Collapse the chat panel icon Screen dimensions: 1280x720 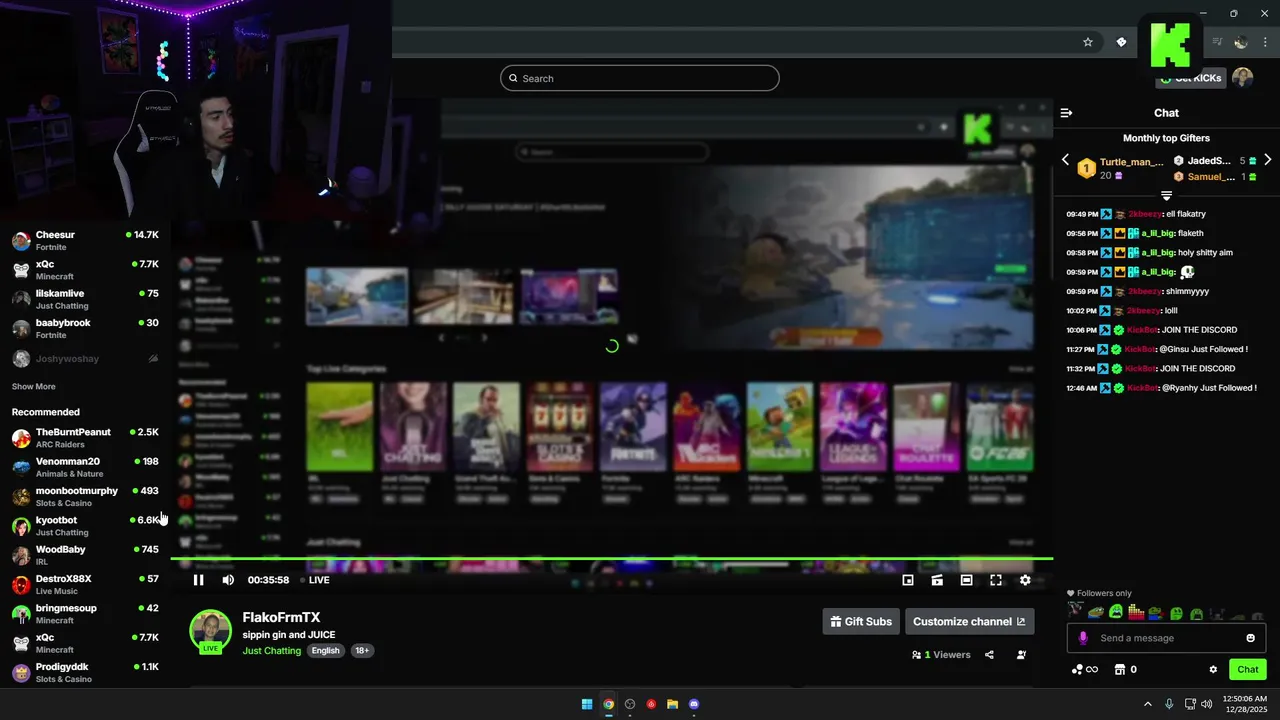[x=1066, y=113]
